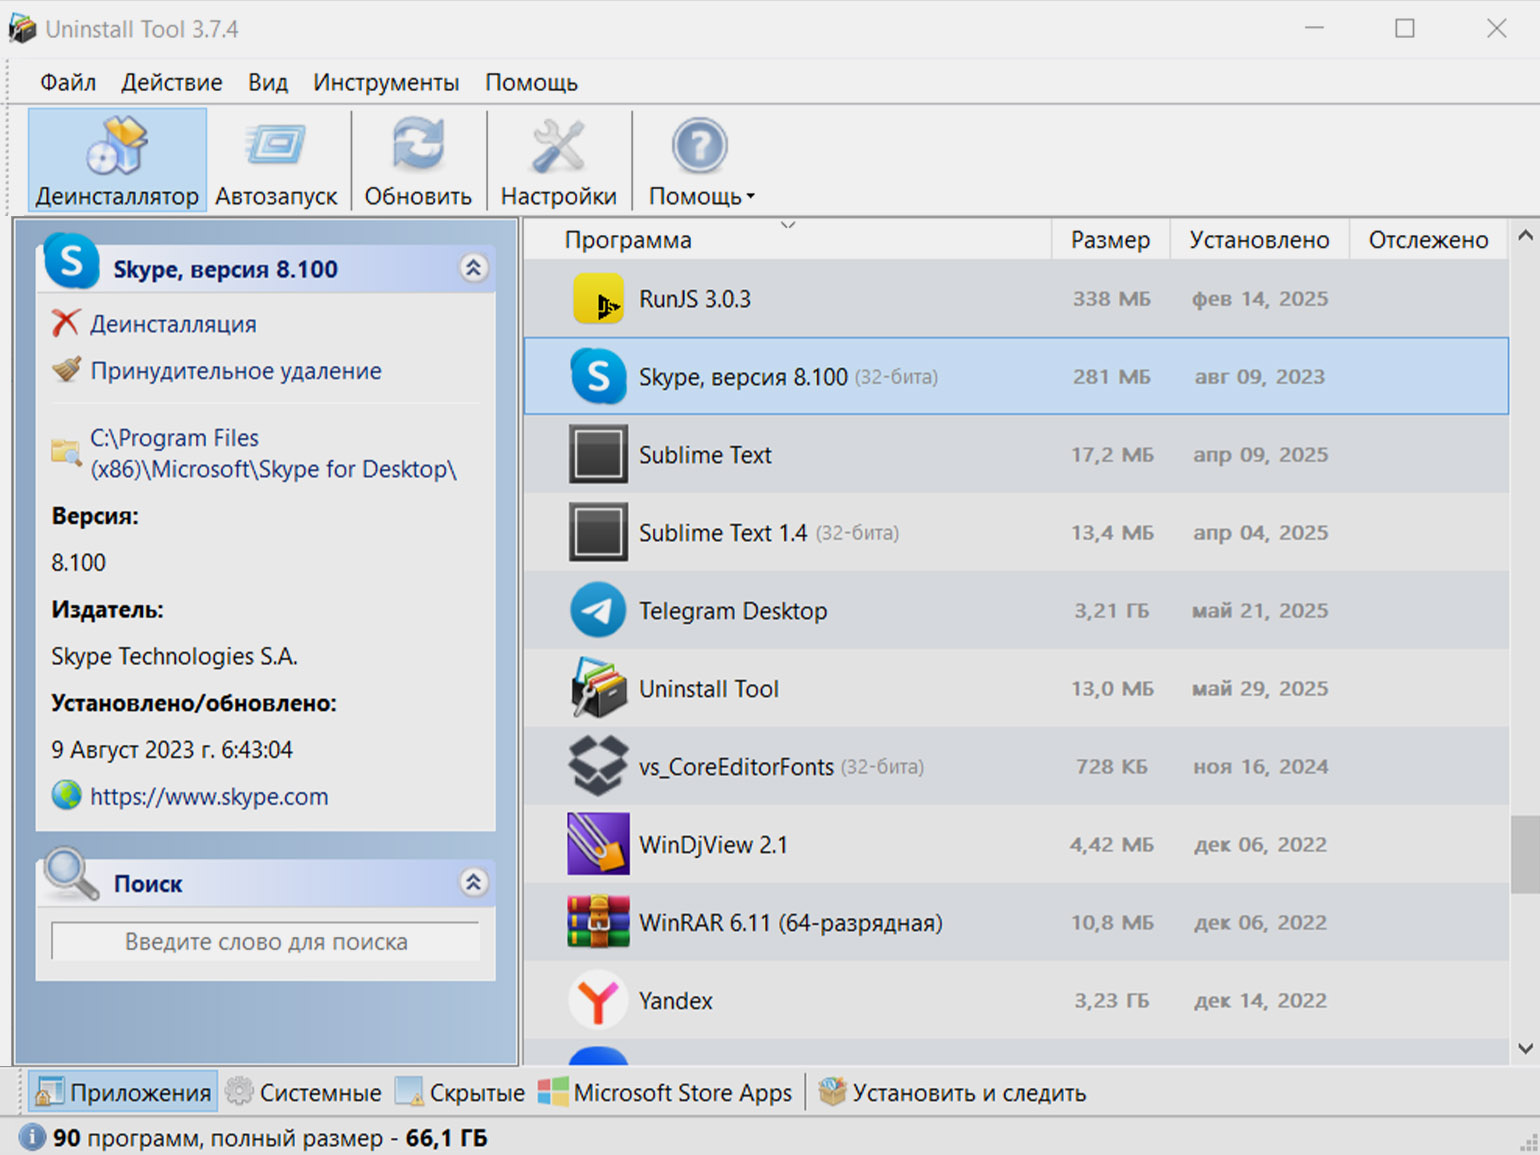Click Принудительное удаление link
The image size is (1540, 1155).
(x=236, y=371)
